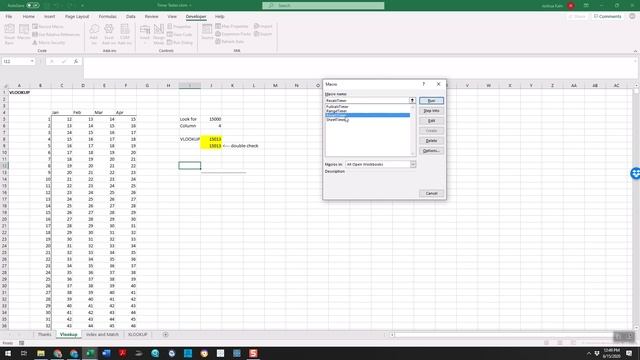
Task: Click Refresh Data in XML group
Action: click(x=230, y=42)
